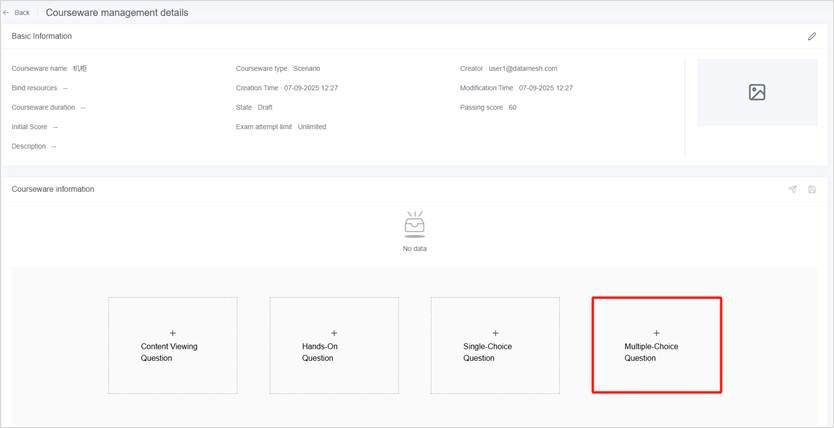Click the No data inbox icon
Viewport: 834px width, 428px height.
(x=414, y=225)
